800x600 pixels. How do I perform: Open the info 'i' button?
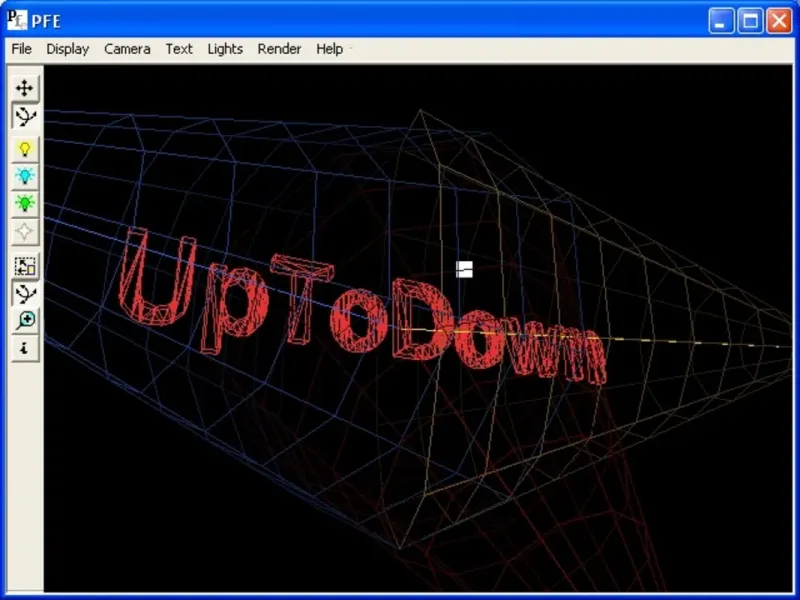(24, 348)
